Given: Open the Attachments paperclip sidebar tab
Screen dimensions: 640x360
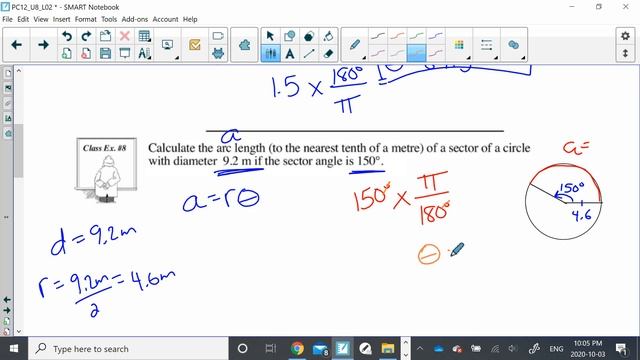Looking at the screenshot, I should click(8, 104).
